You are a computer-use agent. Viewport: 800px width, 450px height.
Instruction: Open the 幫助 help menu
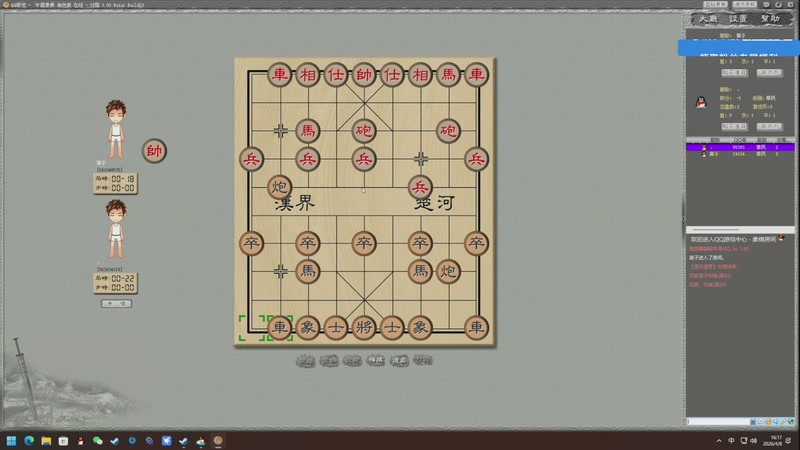(x=770, y=19)
